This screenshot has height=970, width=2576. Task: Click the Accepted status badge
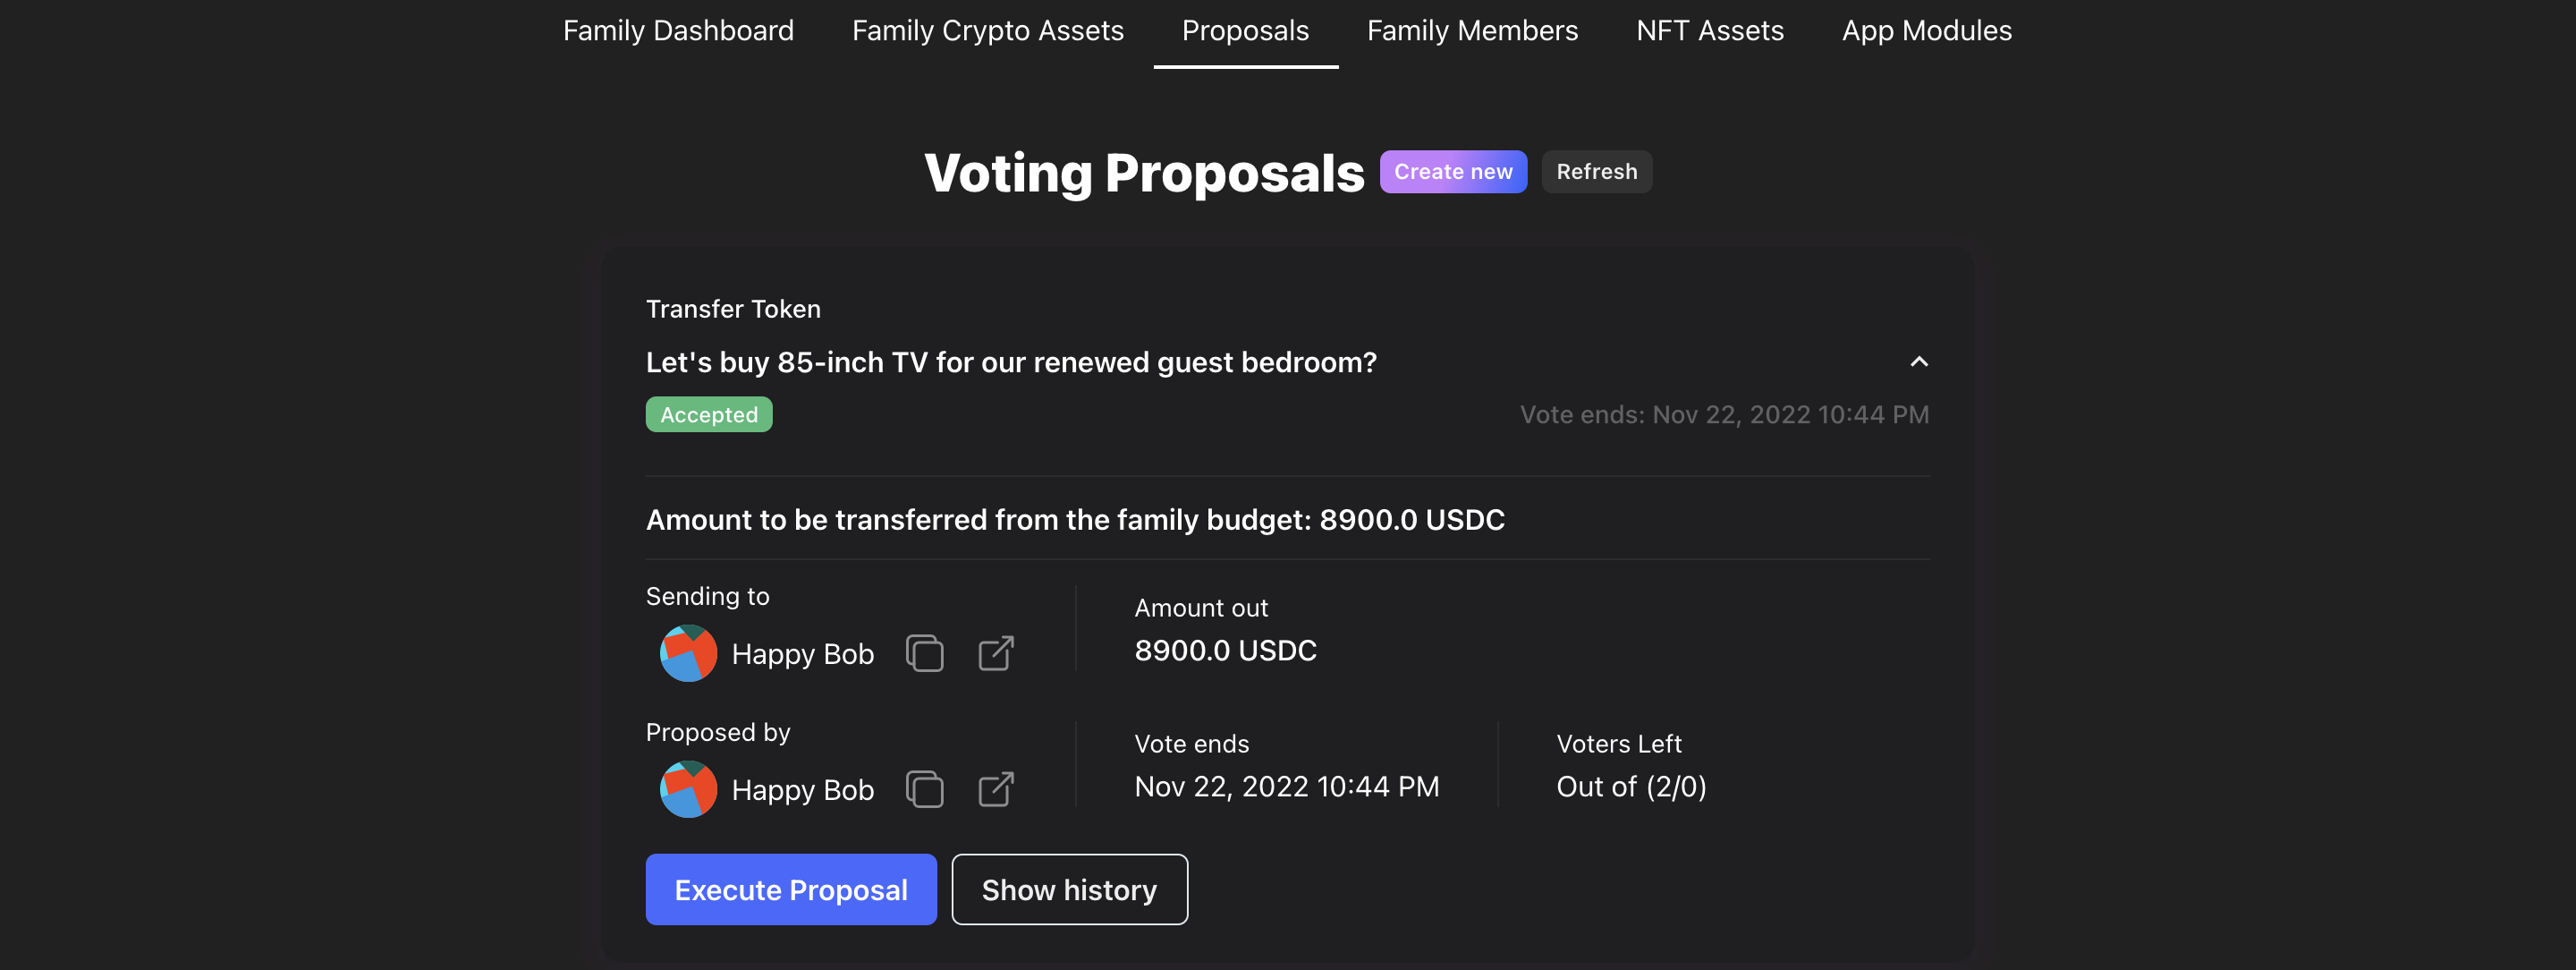point(709,414)
